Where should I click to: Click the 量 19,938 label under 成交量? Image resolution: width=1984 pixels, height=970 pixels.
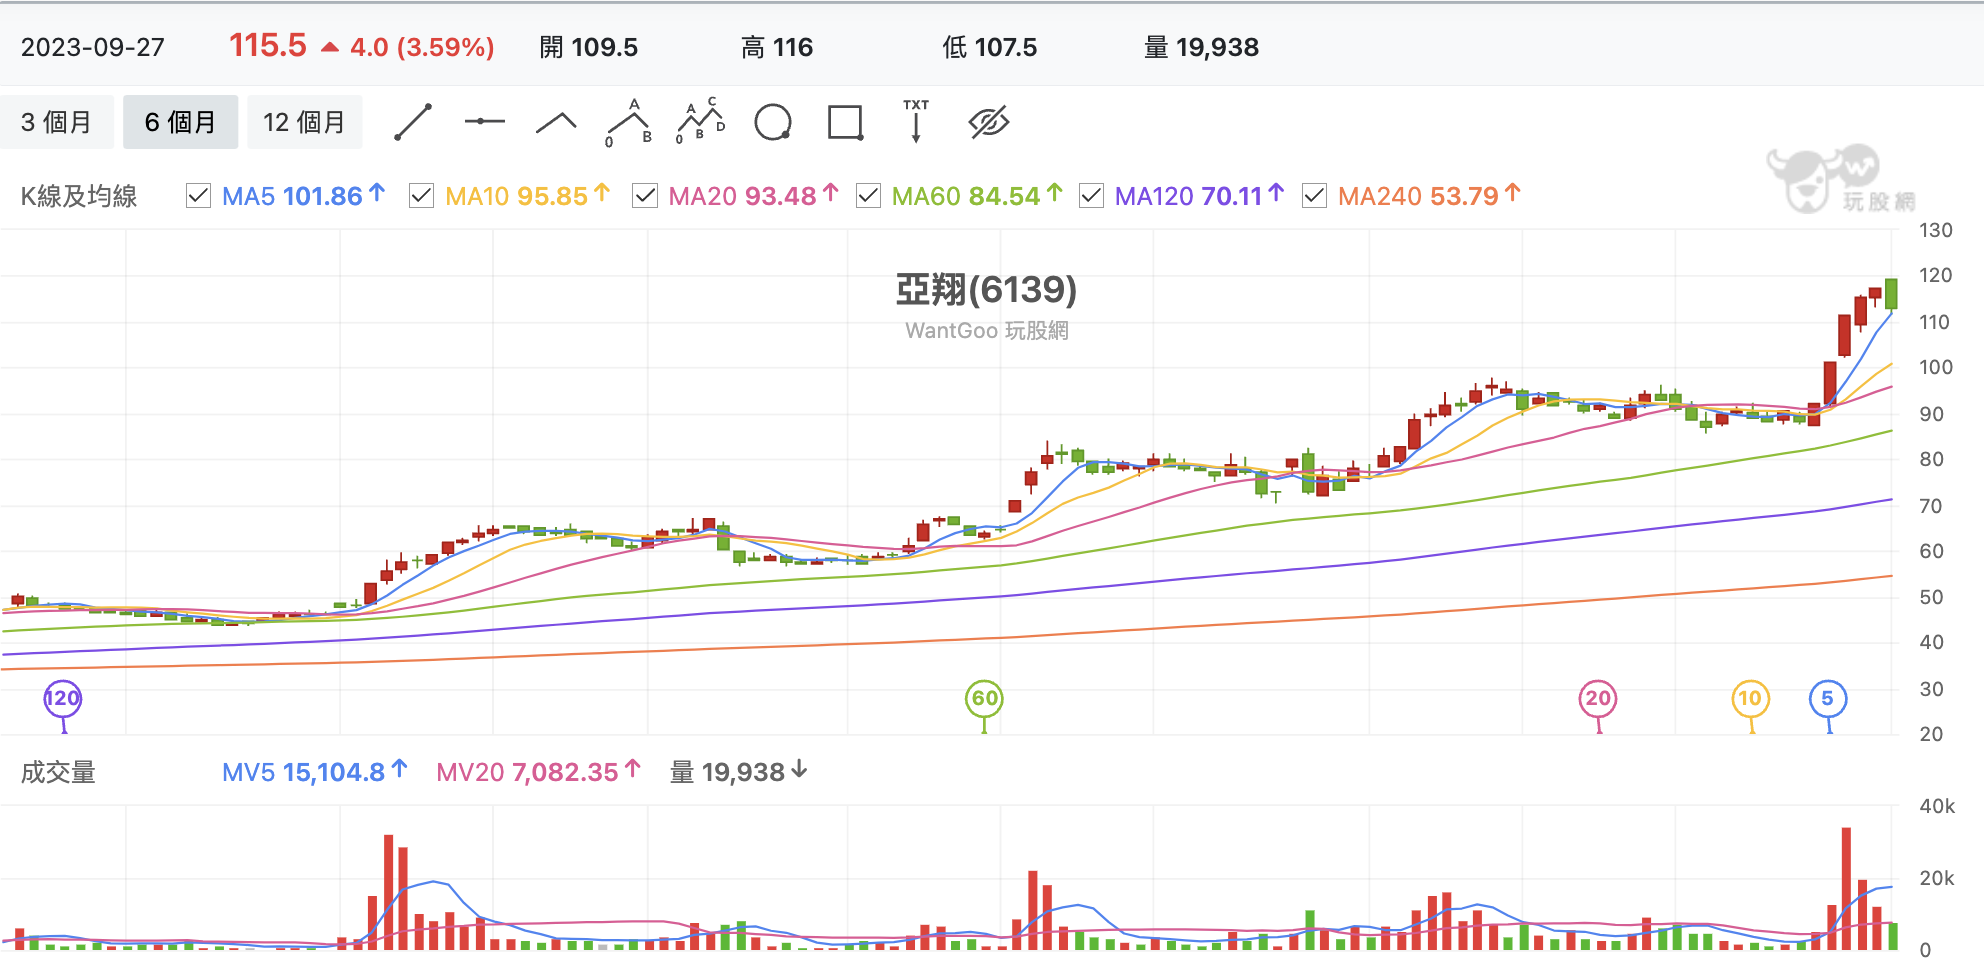point(738,772)
